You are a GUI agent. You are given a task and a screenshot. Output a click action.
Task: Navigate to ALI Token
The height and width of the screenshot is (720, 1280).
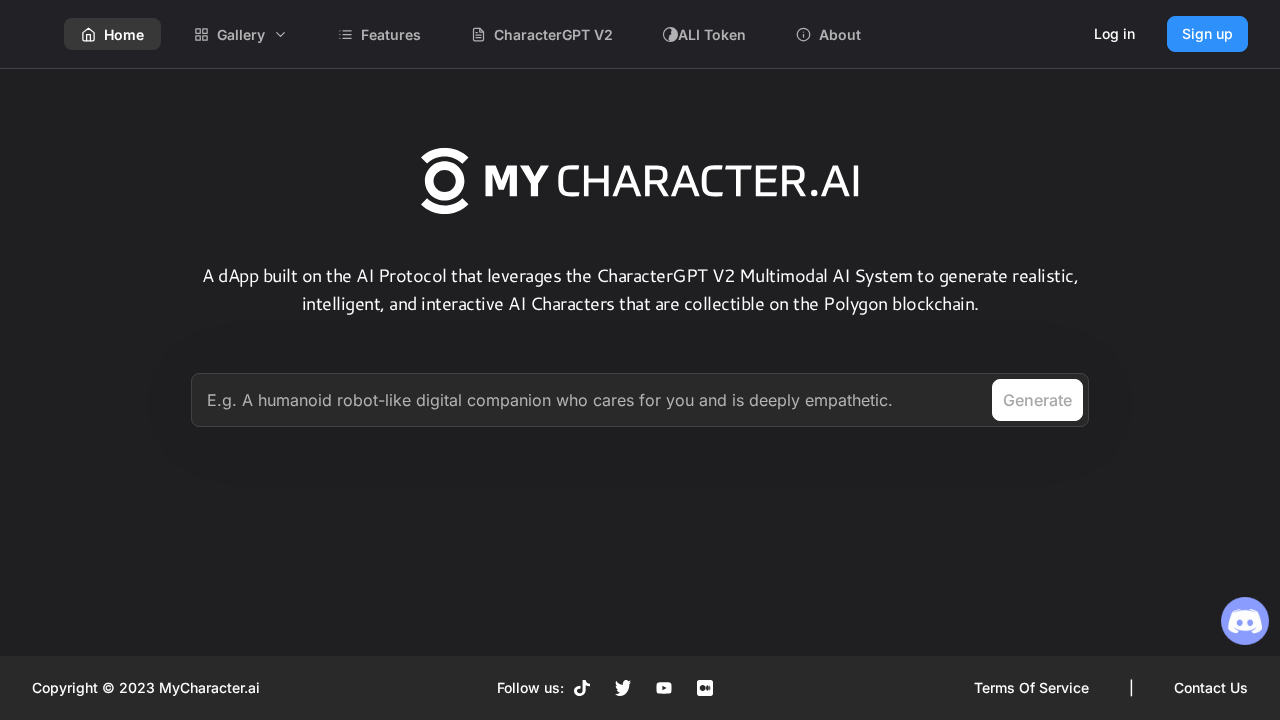[x=704, y=35]
